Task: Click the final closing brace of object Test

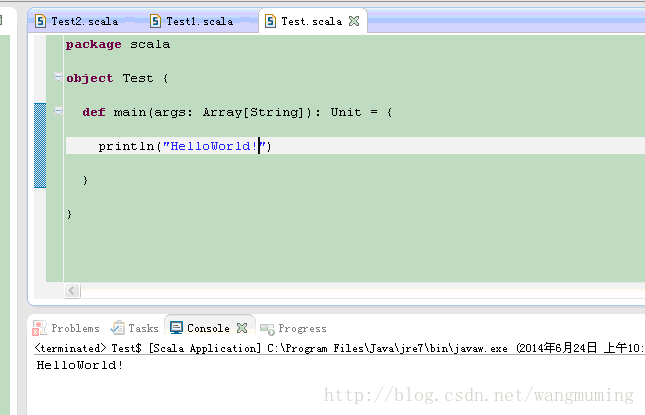Action: (x=69, y=214)
